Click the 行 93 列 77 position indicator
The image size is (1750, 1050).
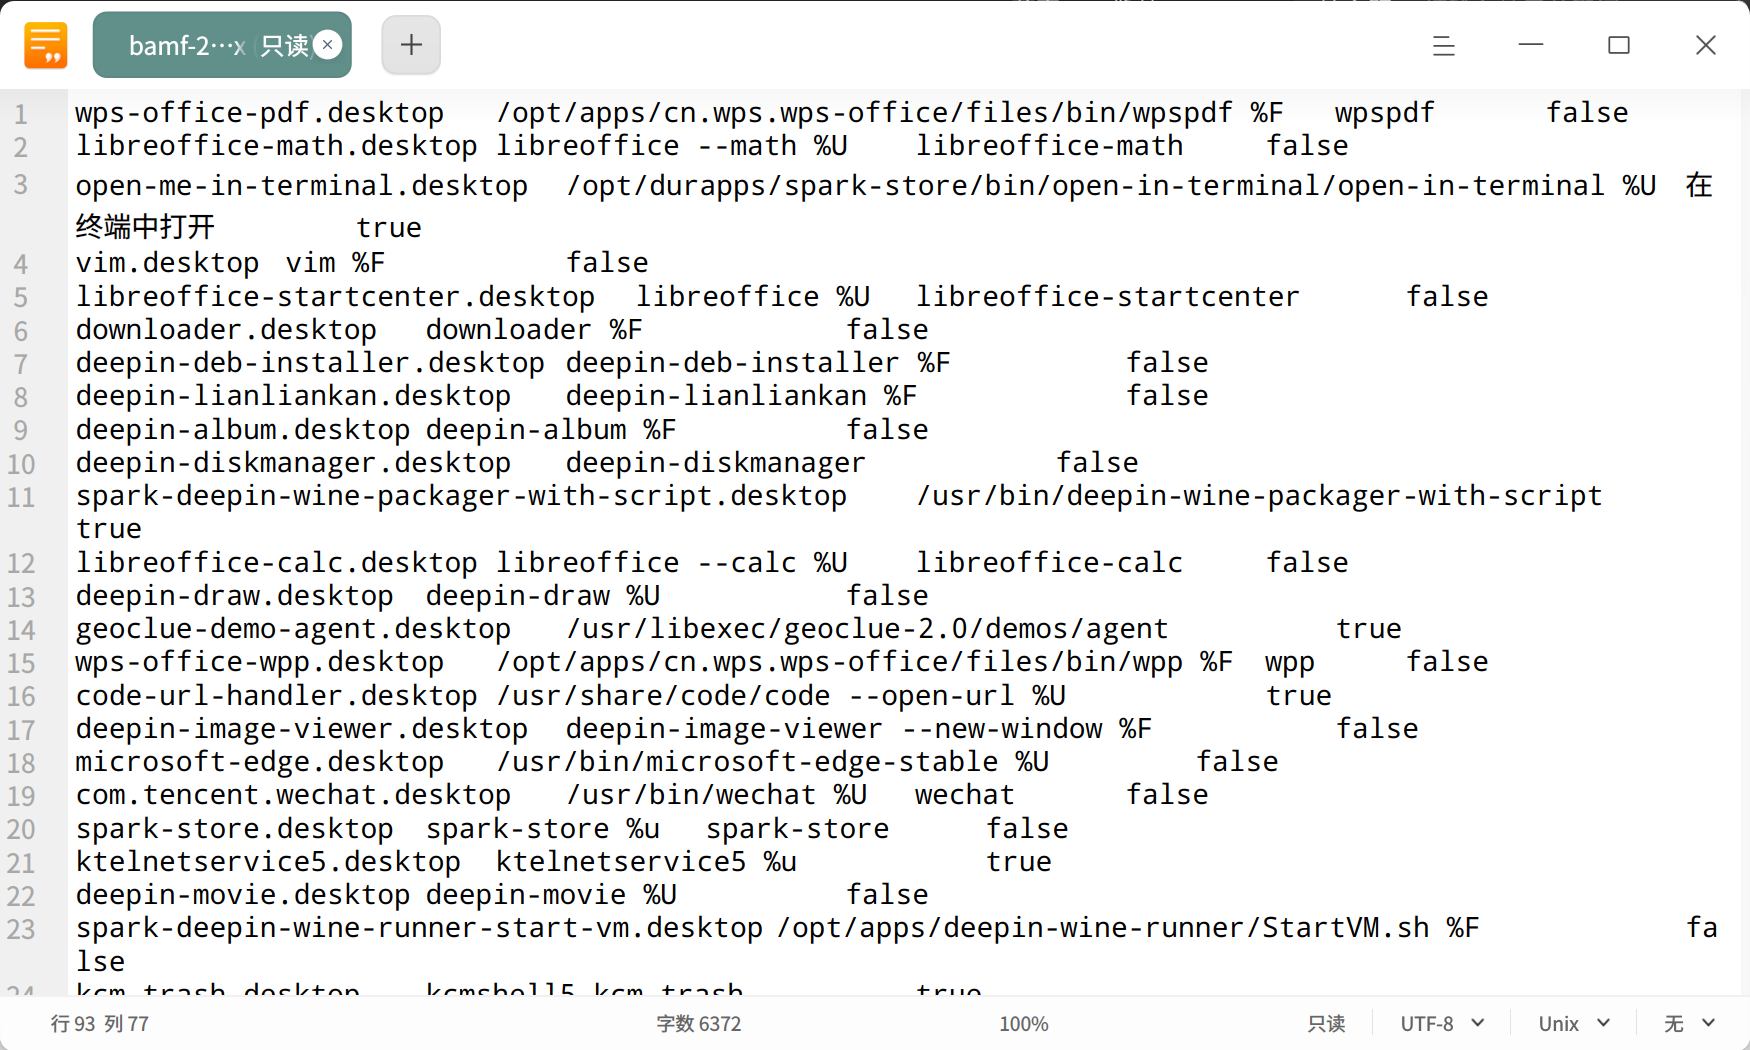pos(99,1023)
